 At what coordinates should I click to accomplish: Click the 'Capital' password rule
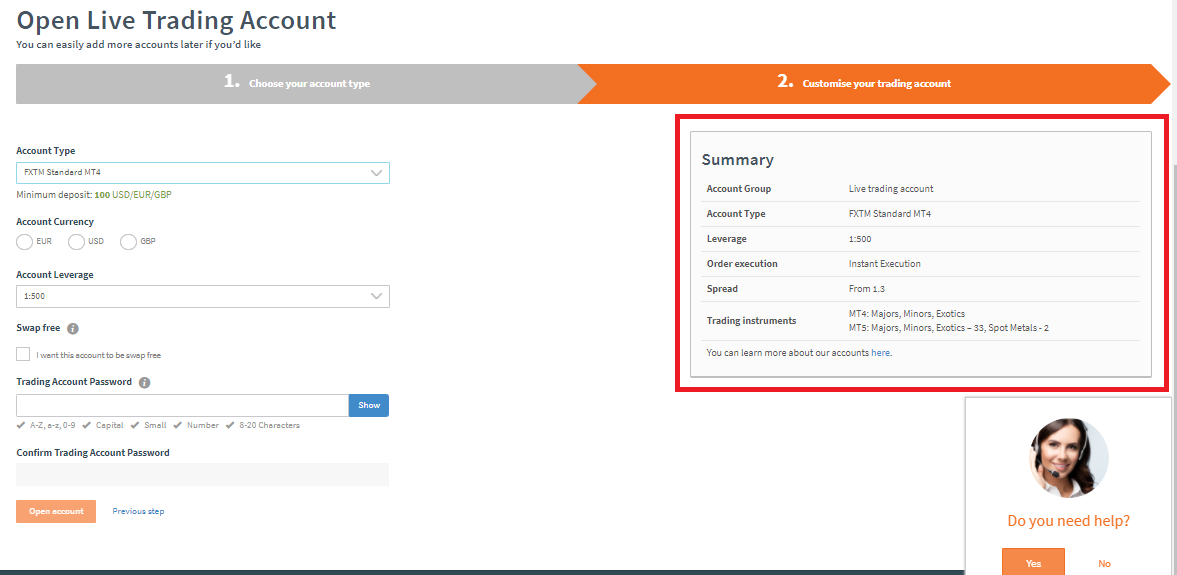110,425
